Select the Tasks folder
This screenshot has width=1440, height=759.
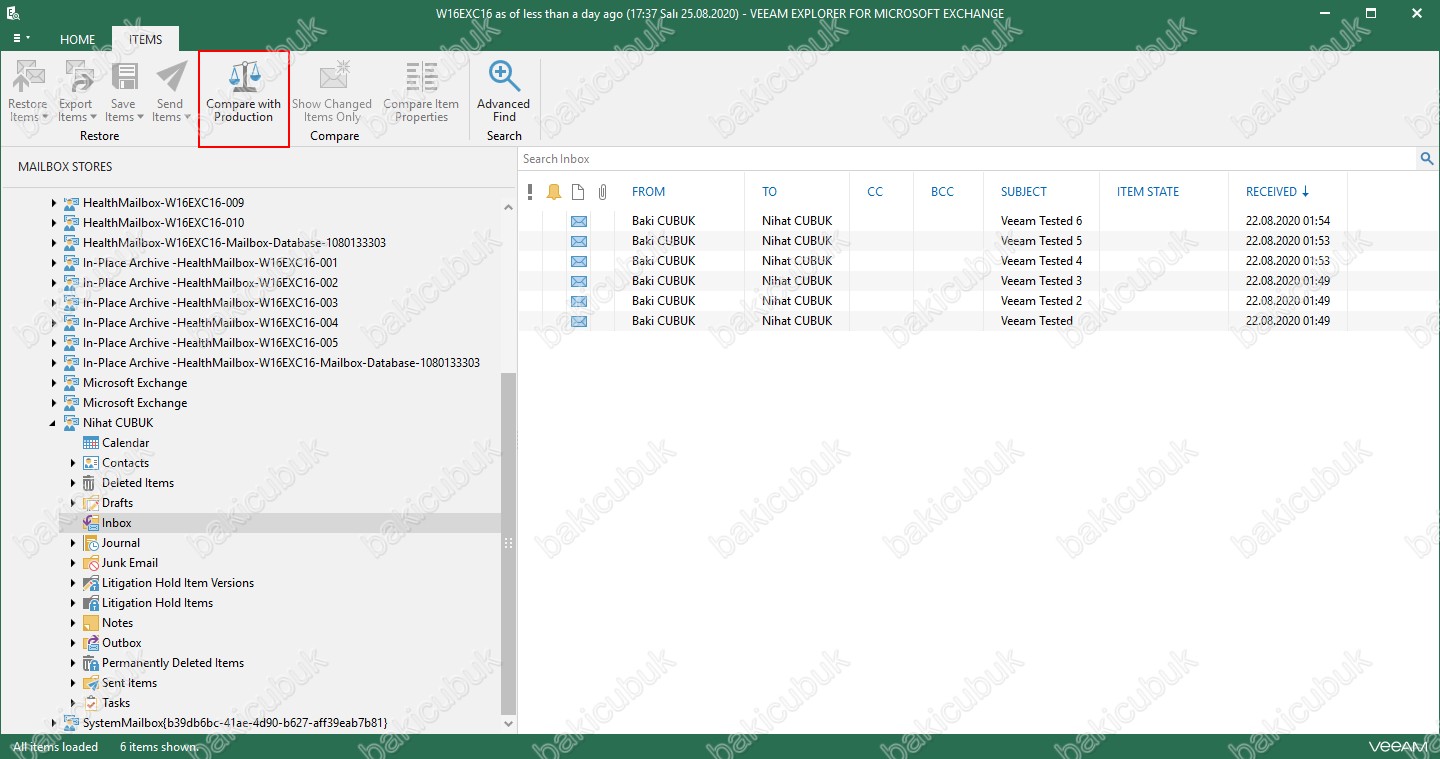point(116,703)
